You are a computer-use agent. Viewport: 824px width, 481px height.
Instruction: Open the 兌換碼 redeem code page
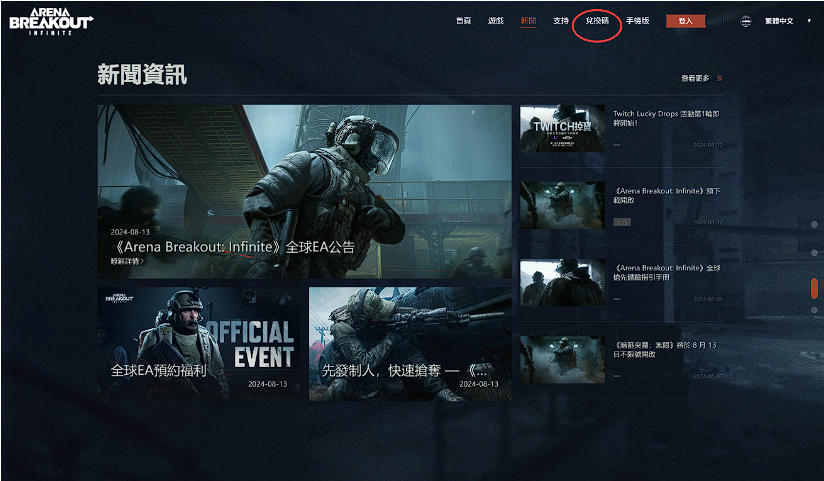tap(597, 21)
